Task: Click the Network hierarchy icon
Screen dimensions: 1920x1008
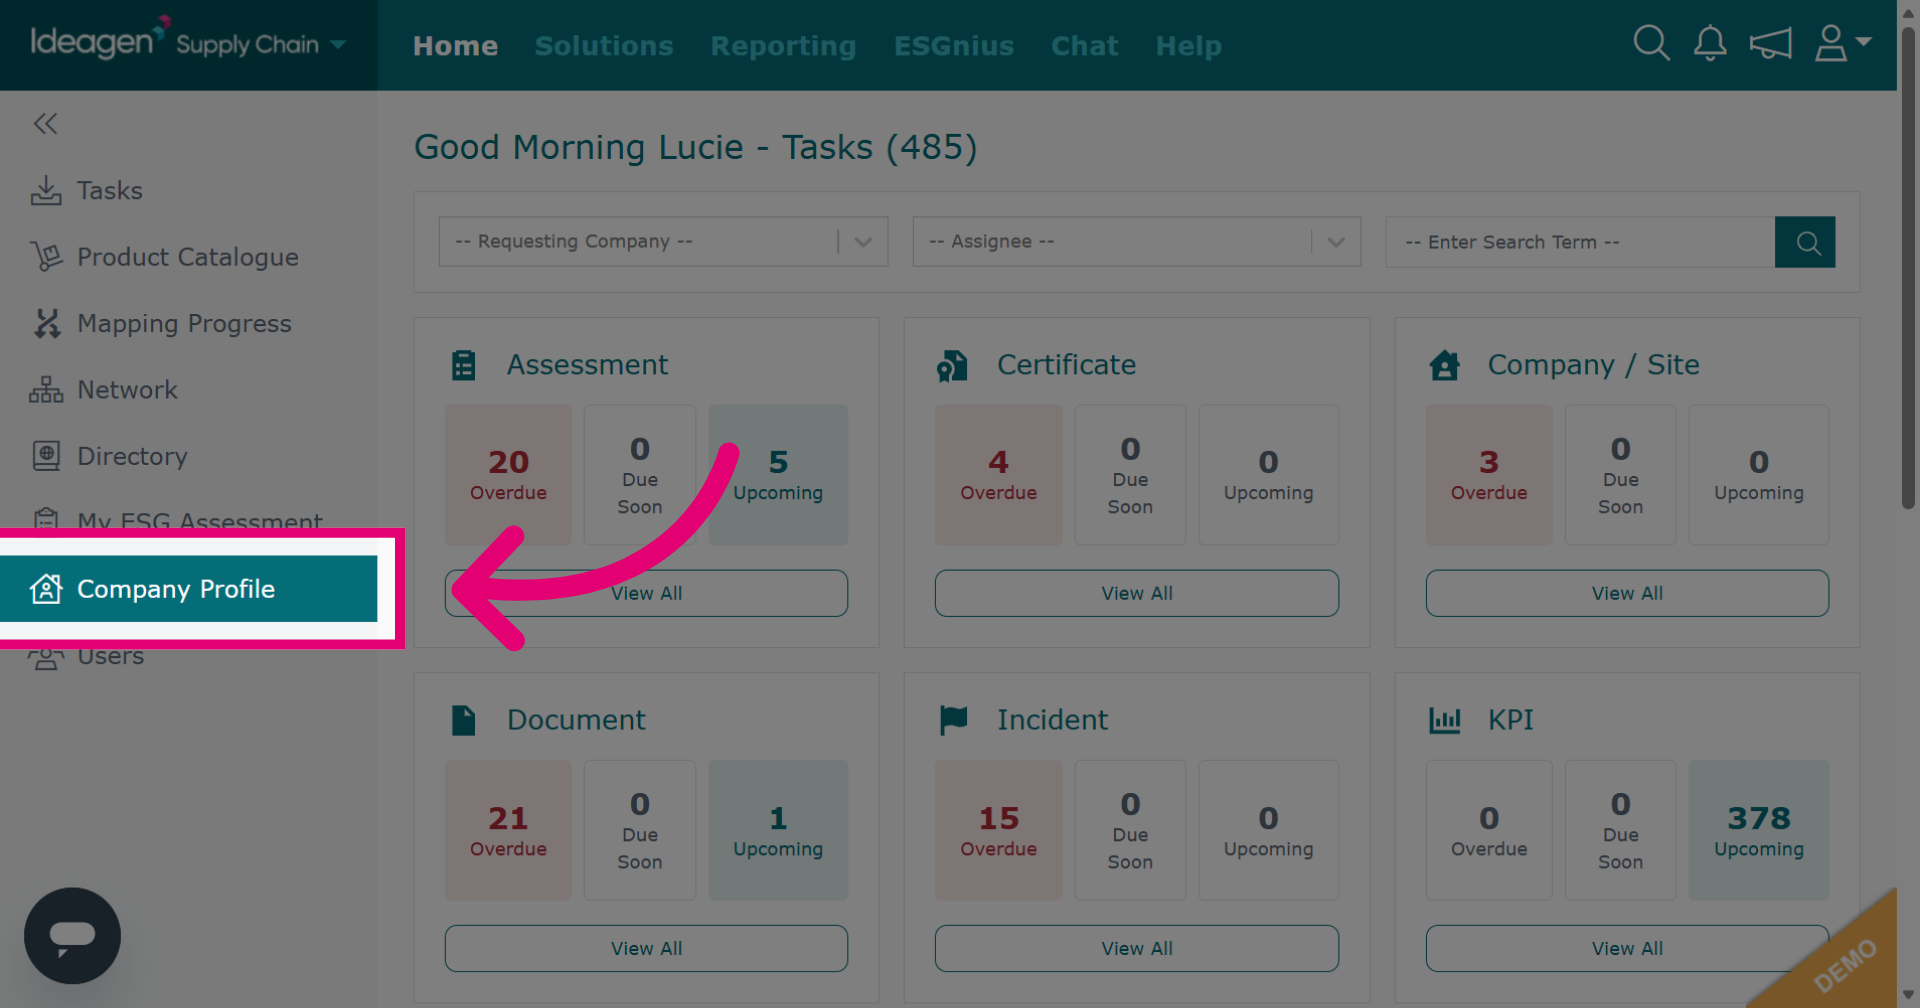Action: [x=46, y=390]
